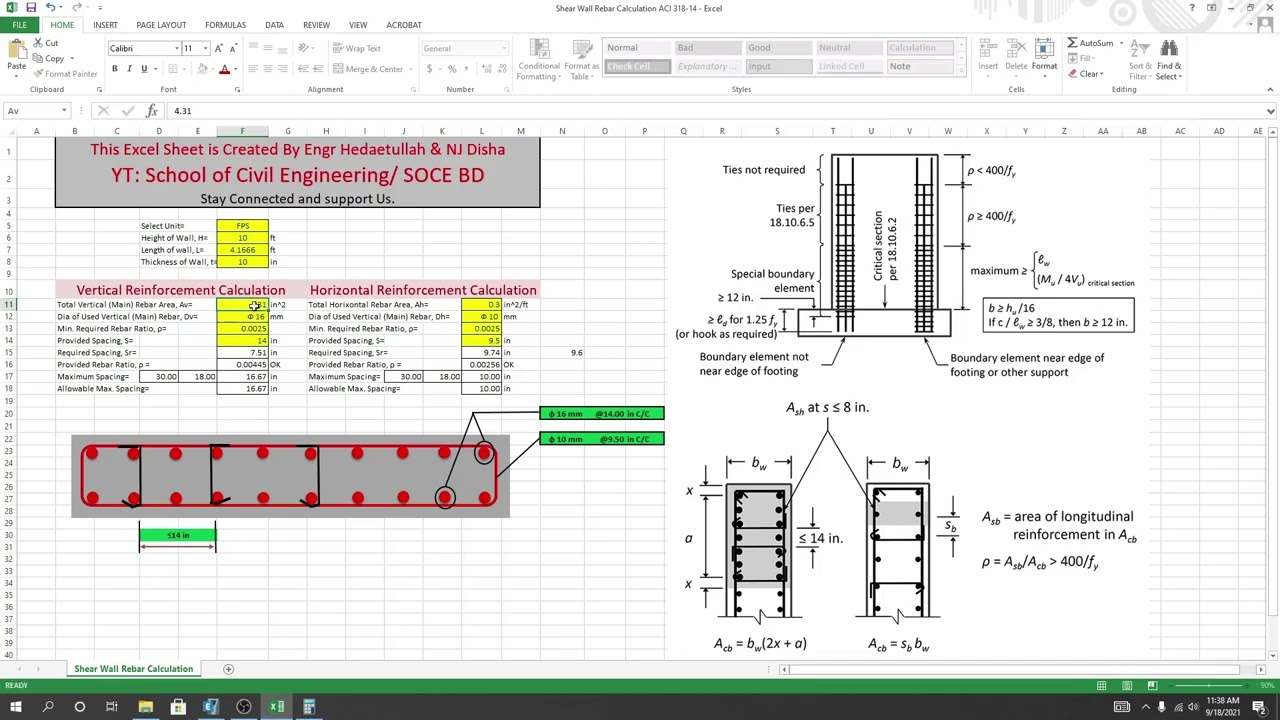Viewport: 1280px width, 720px height.
Task: Switch to Page Break Preview in status bar
Action: (x=1152, y=685)
